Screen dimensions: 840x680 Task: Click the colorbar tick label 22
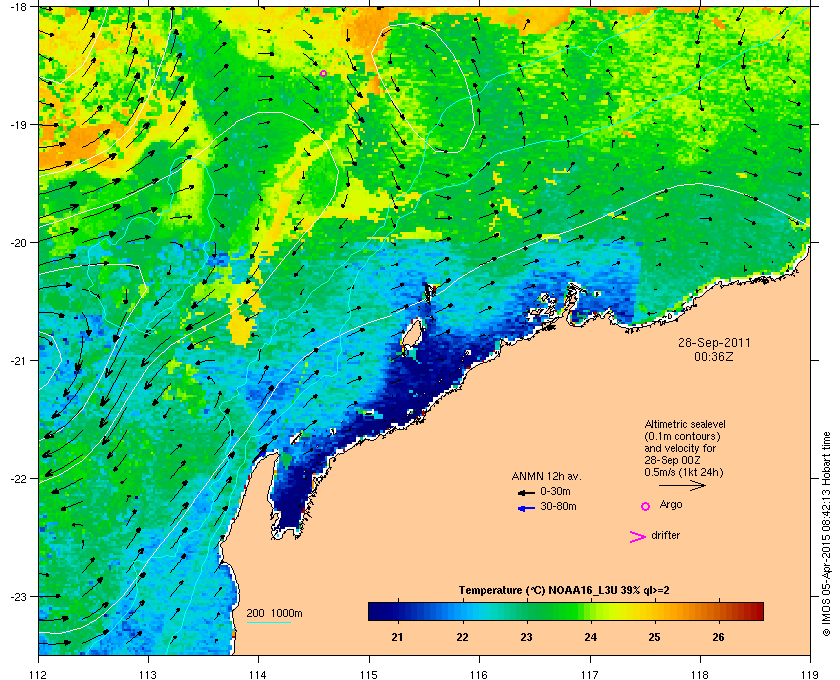[462, 637]
